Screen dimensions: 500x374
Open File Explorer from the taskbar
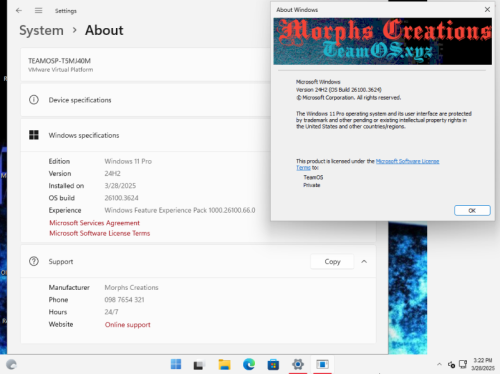click(x=224, y=364)
